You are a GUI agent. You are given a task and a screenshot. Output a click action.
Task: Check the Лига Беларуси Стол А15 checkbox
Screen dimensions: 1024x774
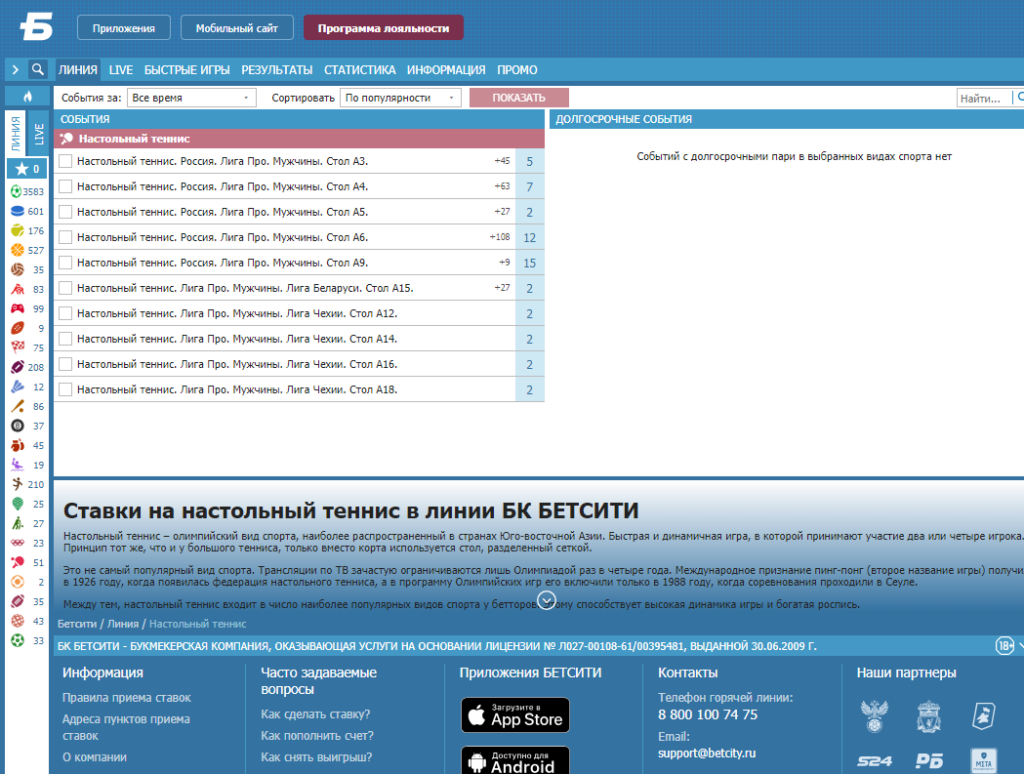(65, 288)
